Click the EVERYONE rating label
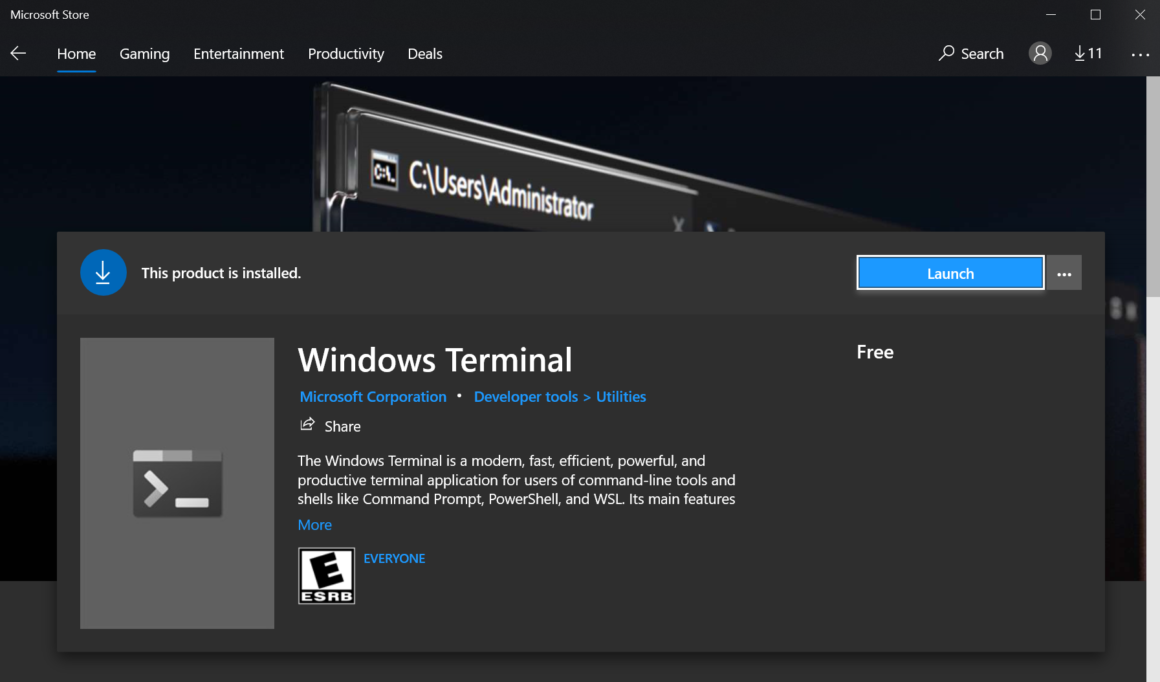1160x682 pixels. point(394,558)
